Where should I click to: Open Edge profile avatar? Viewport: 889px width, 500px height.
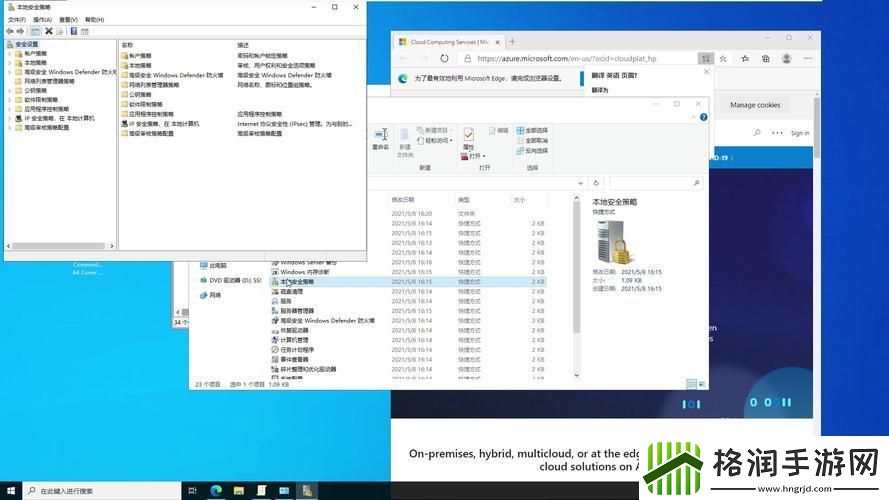click(x=786, y=58)
